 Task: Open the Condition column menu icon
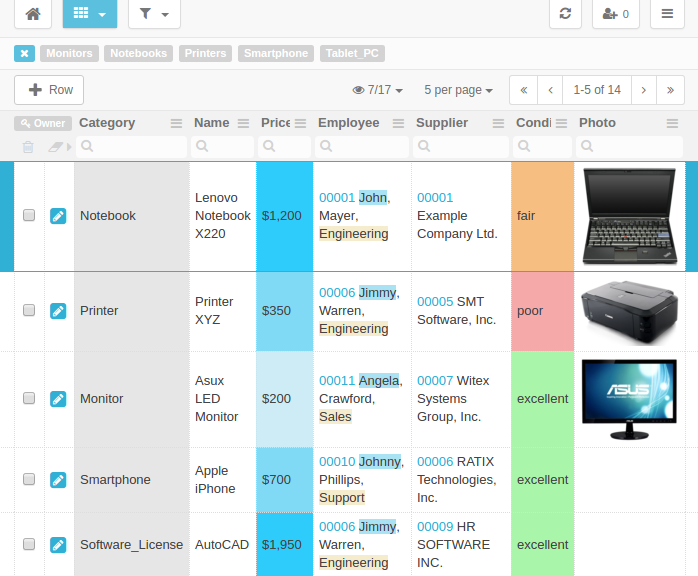point(561,123)
